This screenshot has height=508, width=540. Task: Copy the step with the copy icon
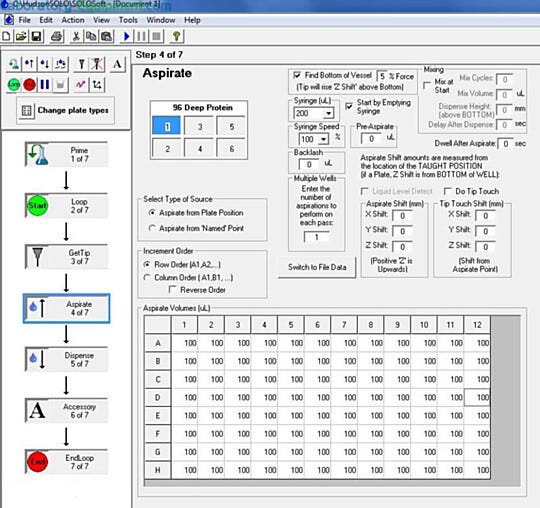[91, 36]
